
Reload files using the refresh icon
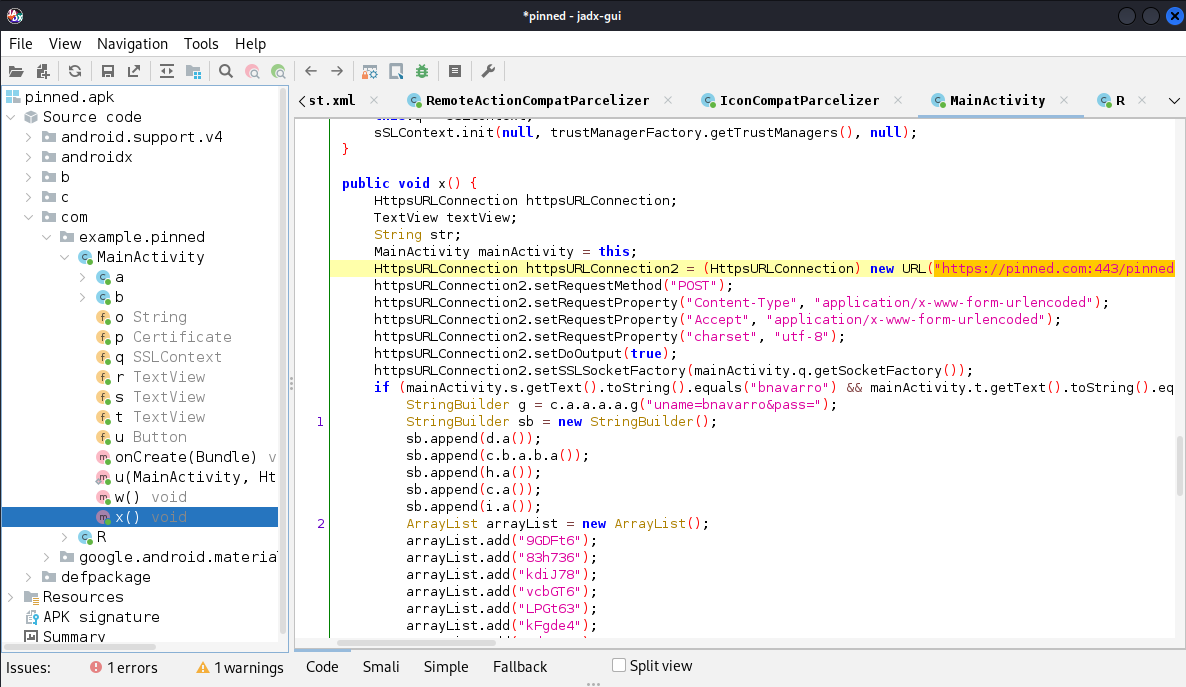(x=75, y=71)
